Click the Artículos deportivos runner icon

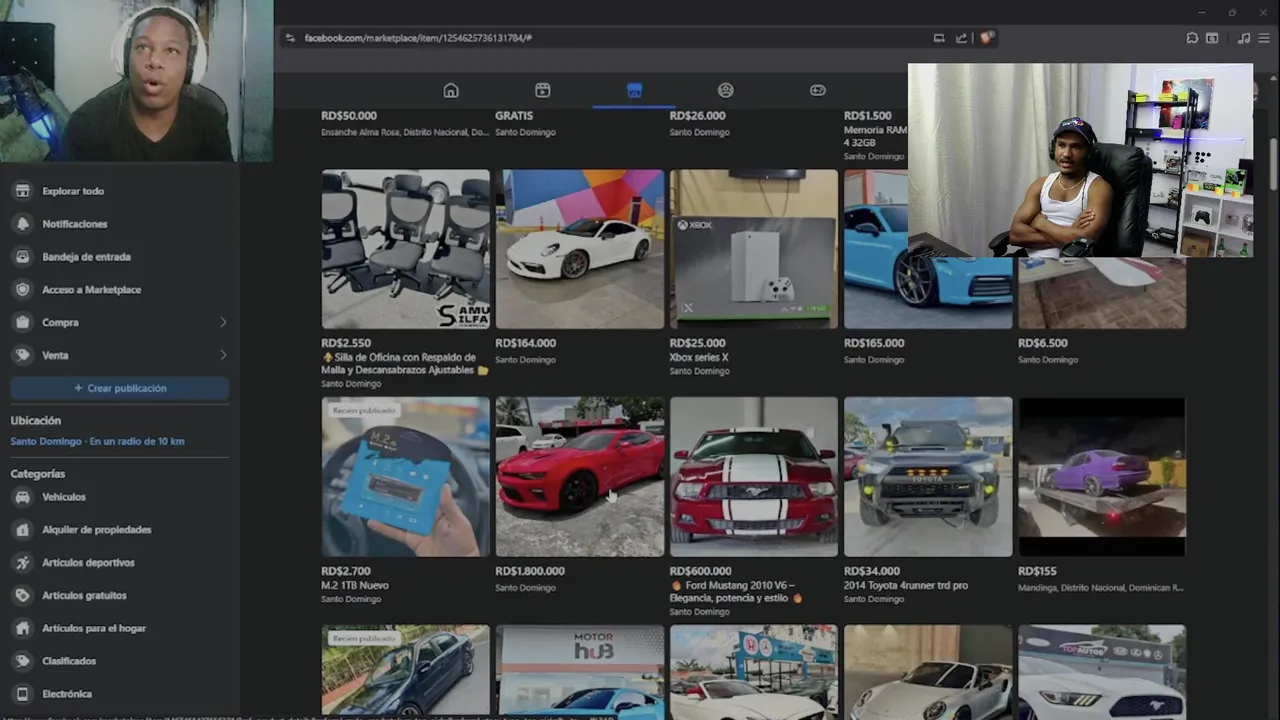point(22,563)
